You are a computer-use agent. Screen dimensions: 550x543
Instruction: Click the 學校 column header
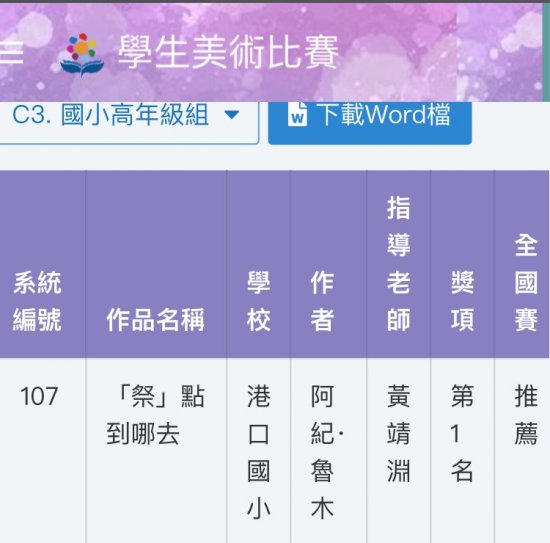coord(259,301)
